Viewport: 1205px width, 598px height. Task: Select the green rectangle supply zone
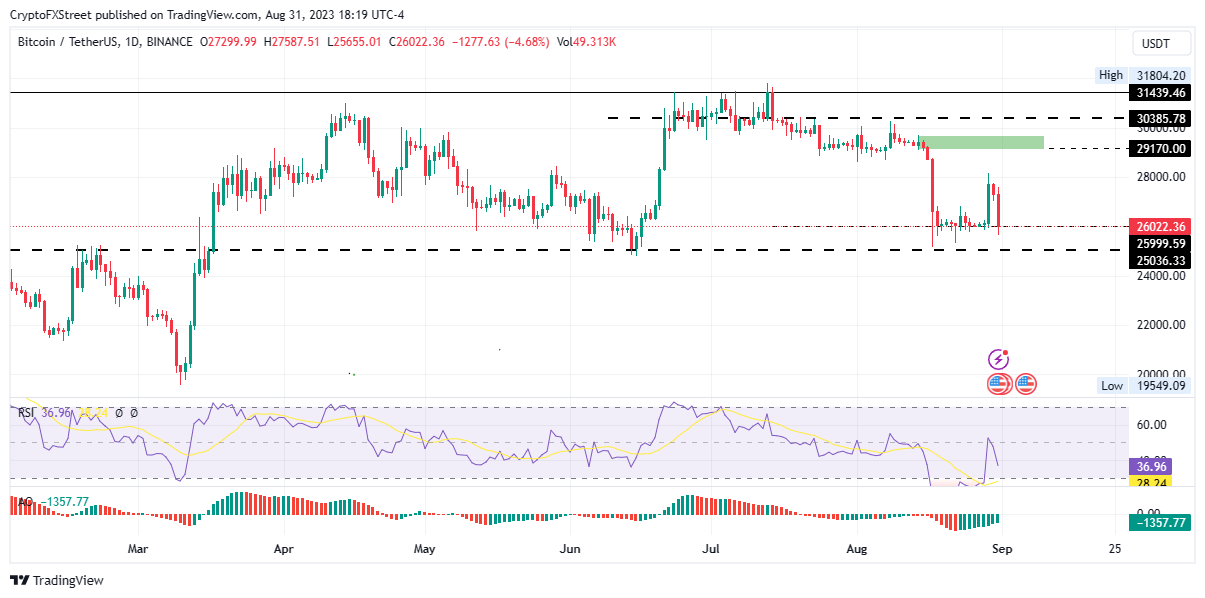tap(981, 142)
